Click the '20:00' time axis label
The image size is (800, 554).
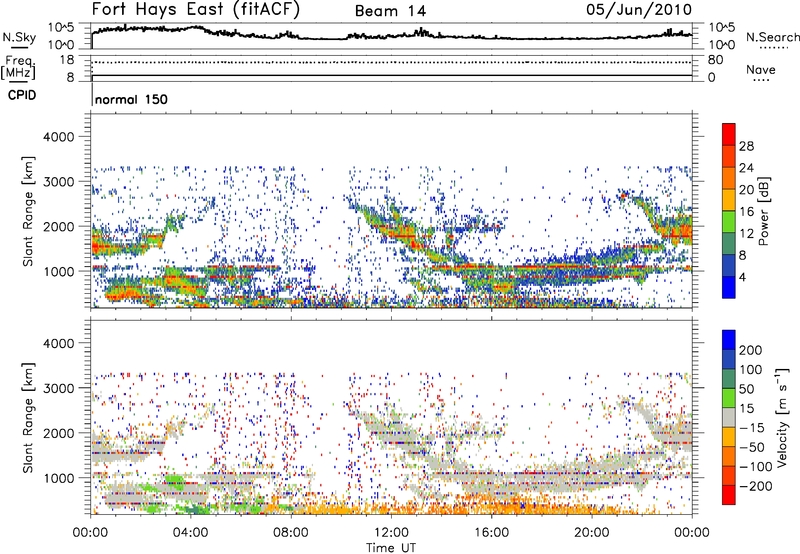pos(591,533)
